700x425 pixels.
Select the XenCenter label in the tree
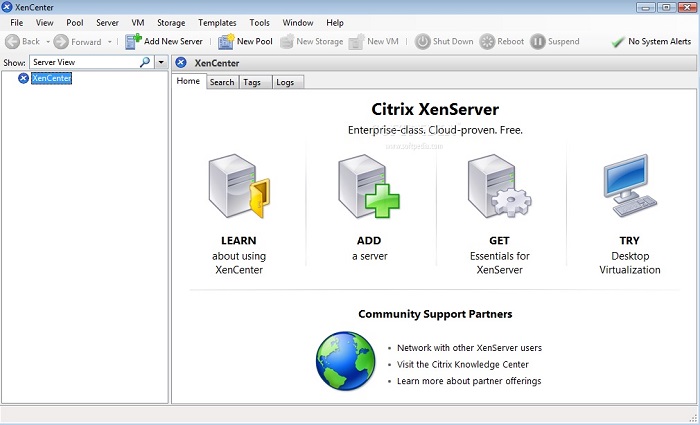click(x=51, y=79)
